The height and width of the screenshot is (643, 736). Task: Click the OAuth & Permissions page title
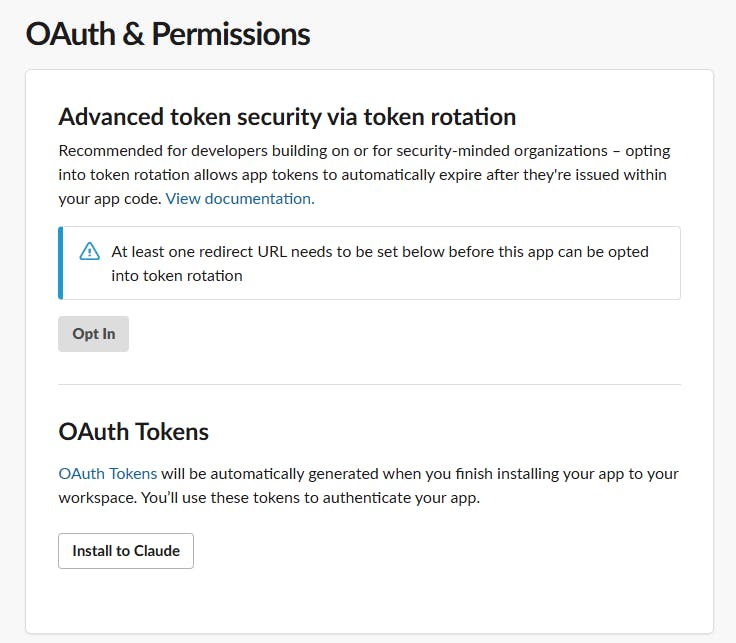[168, 34]
